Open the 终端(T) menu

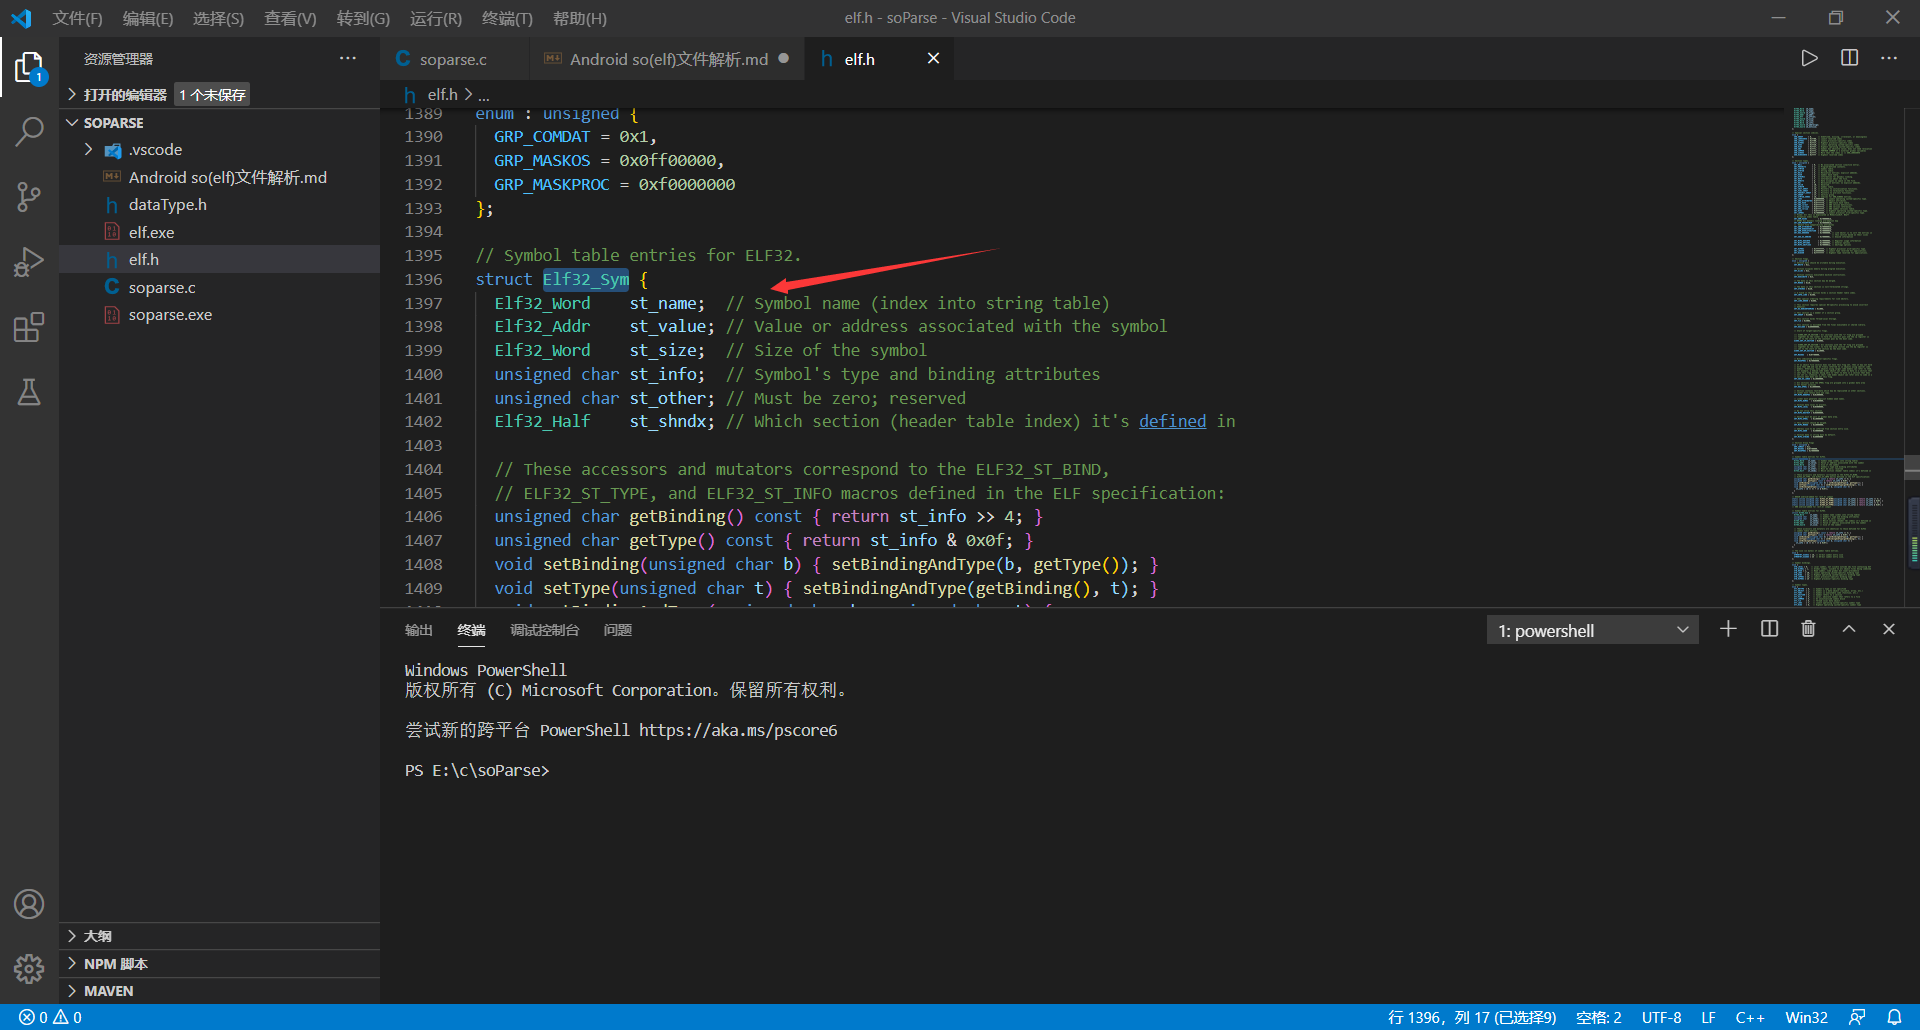pos(506,18)
